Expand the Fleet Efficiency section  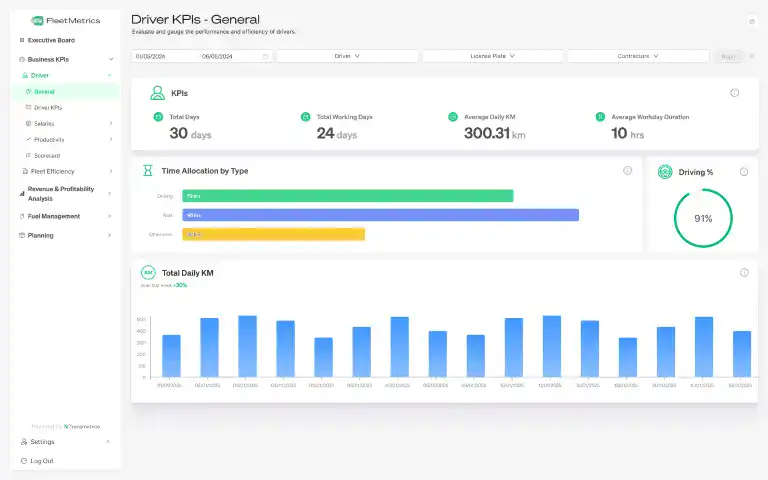click(x=111, y=171)
